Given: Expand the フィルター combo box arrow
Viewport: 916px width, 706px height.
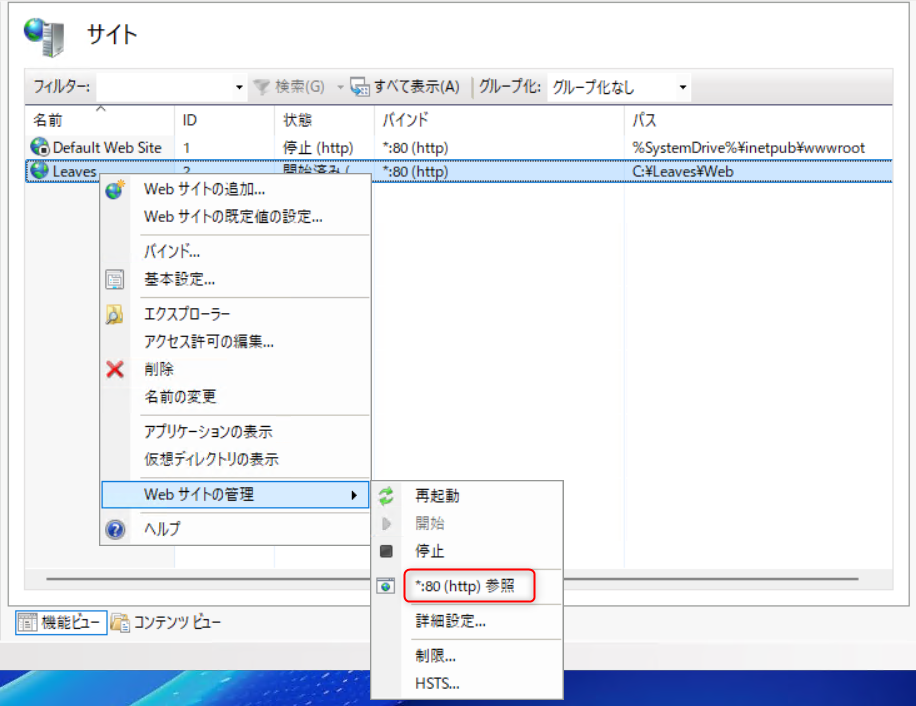Looking at the screenshot, I should tap(239, 88).
